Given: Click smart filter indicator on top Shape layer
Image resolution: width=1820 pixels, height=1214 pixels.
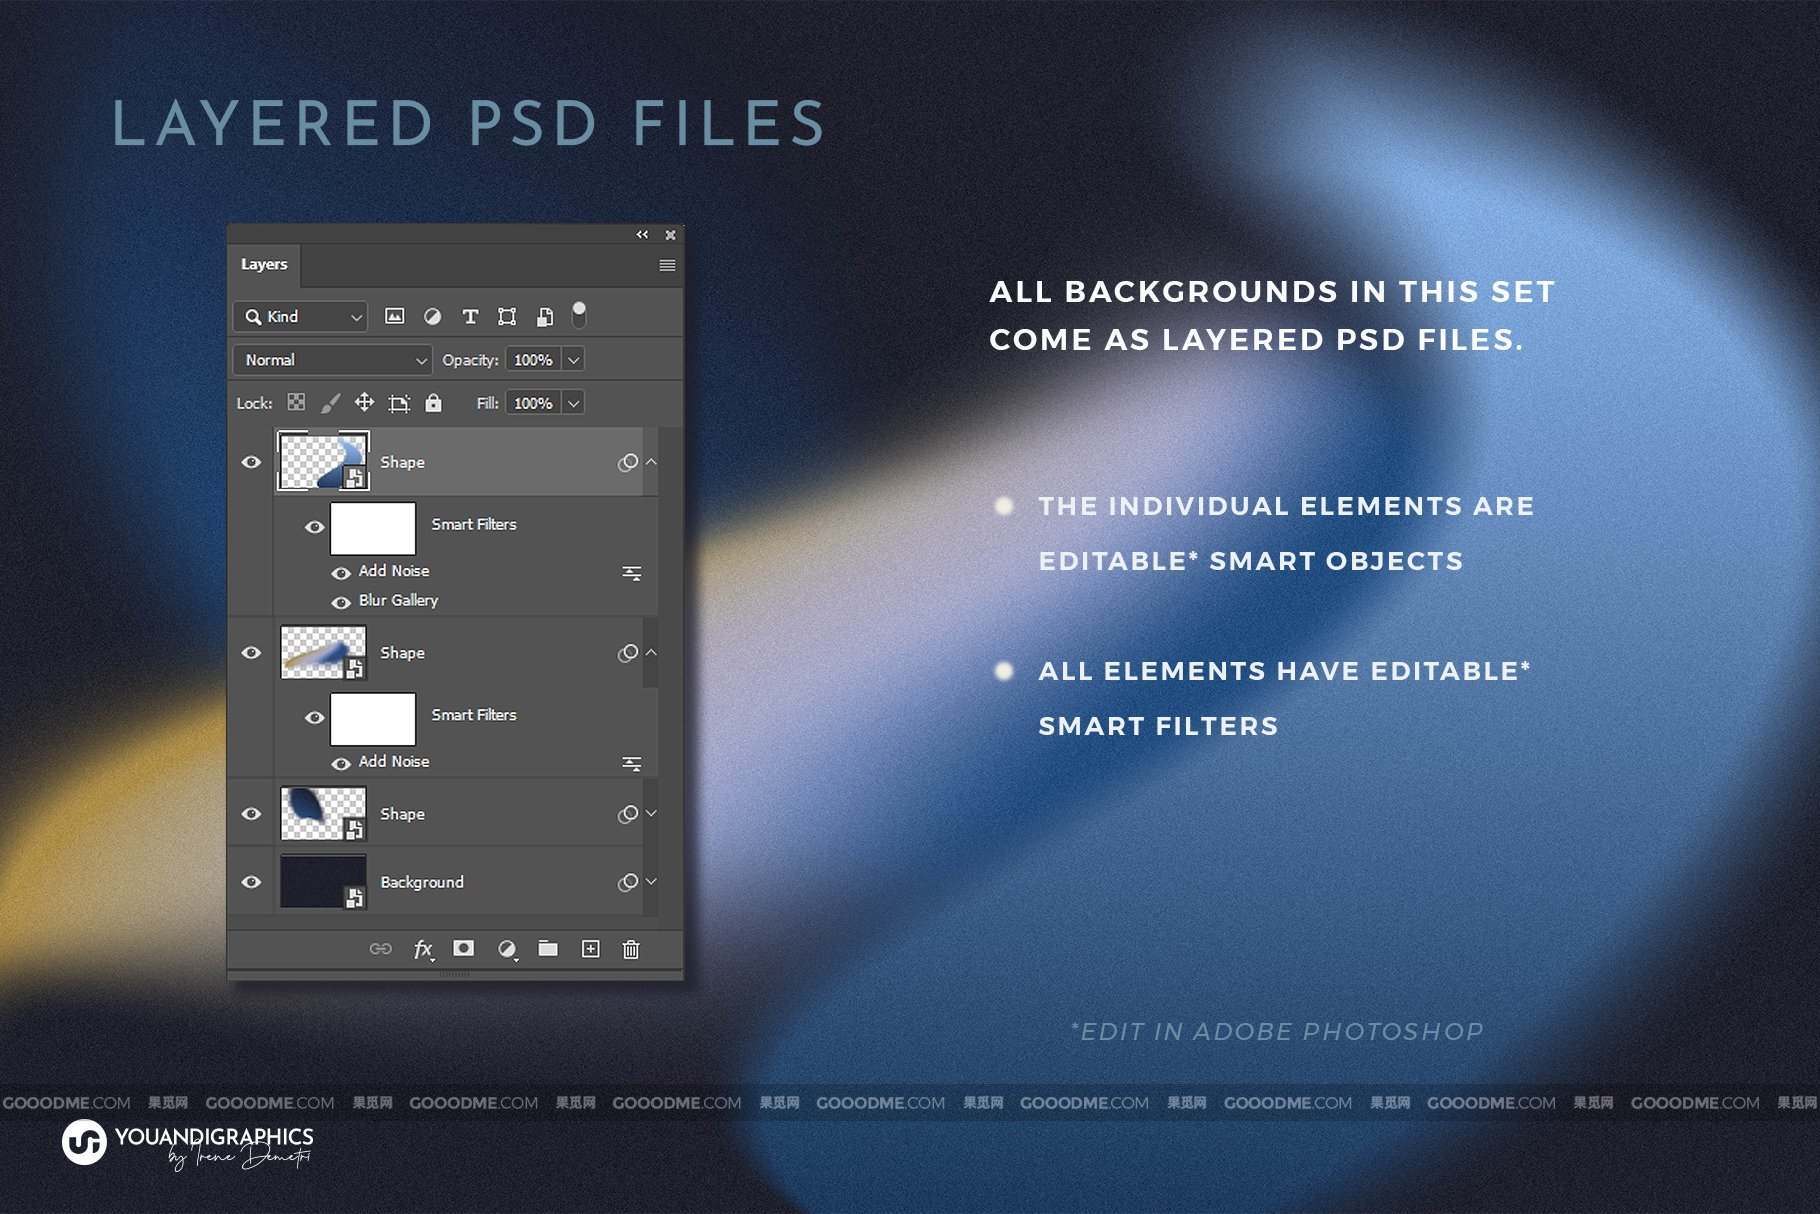Looking at the screenshot, I should coord(627,462).
